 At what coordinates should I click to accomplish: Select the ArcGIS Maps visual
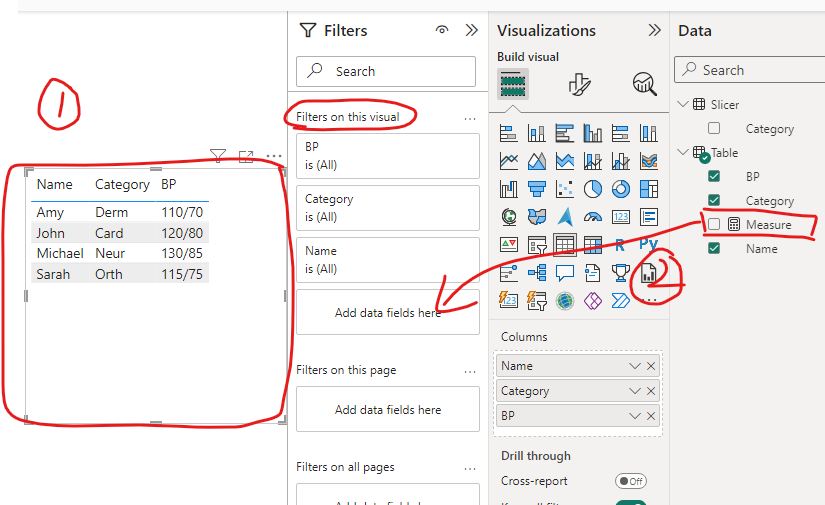coord(565,301)
